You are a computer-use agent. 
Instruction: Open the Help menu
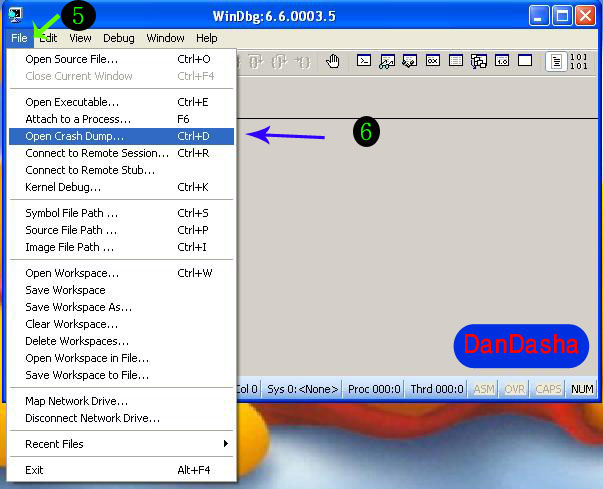coord(207,38)
